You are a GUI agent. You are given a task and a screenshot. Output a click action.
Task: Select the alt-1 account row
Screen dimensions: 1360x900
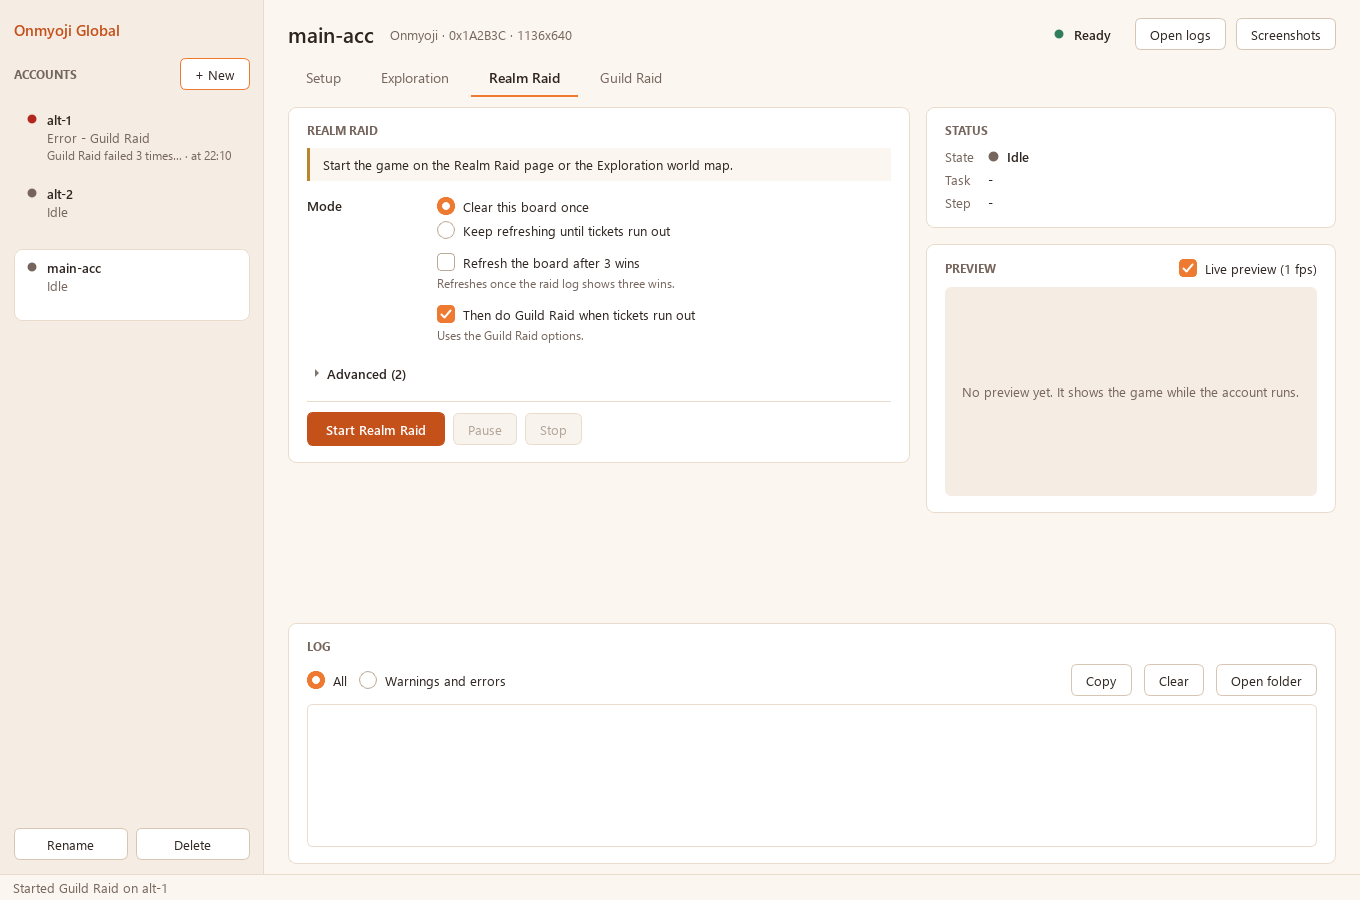(x=131, y=138)
